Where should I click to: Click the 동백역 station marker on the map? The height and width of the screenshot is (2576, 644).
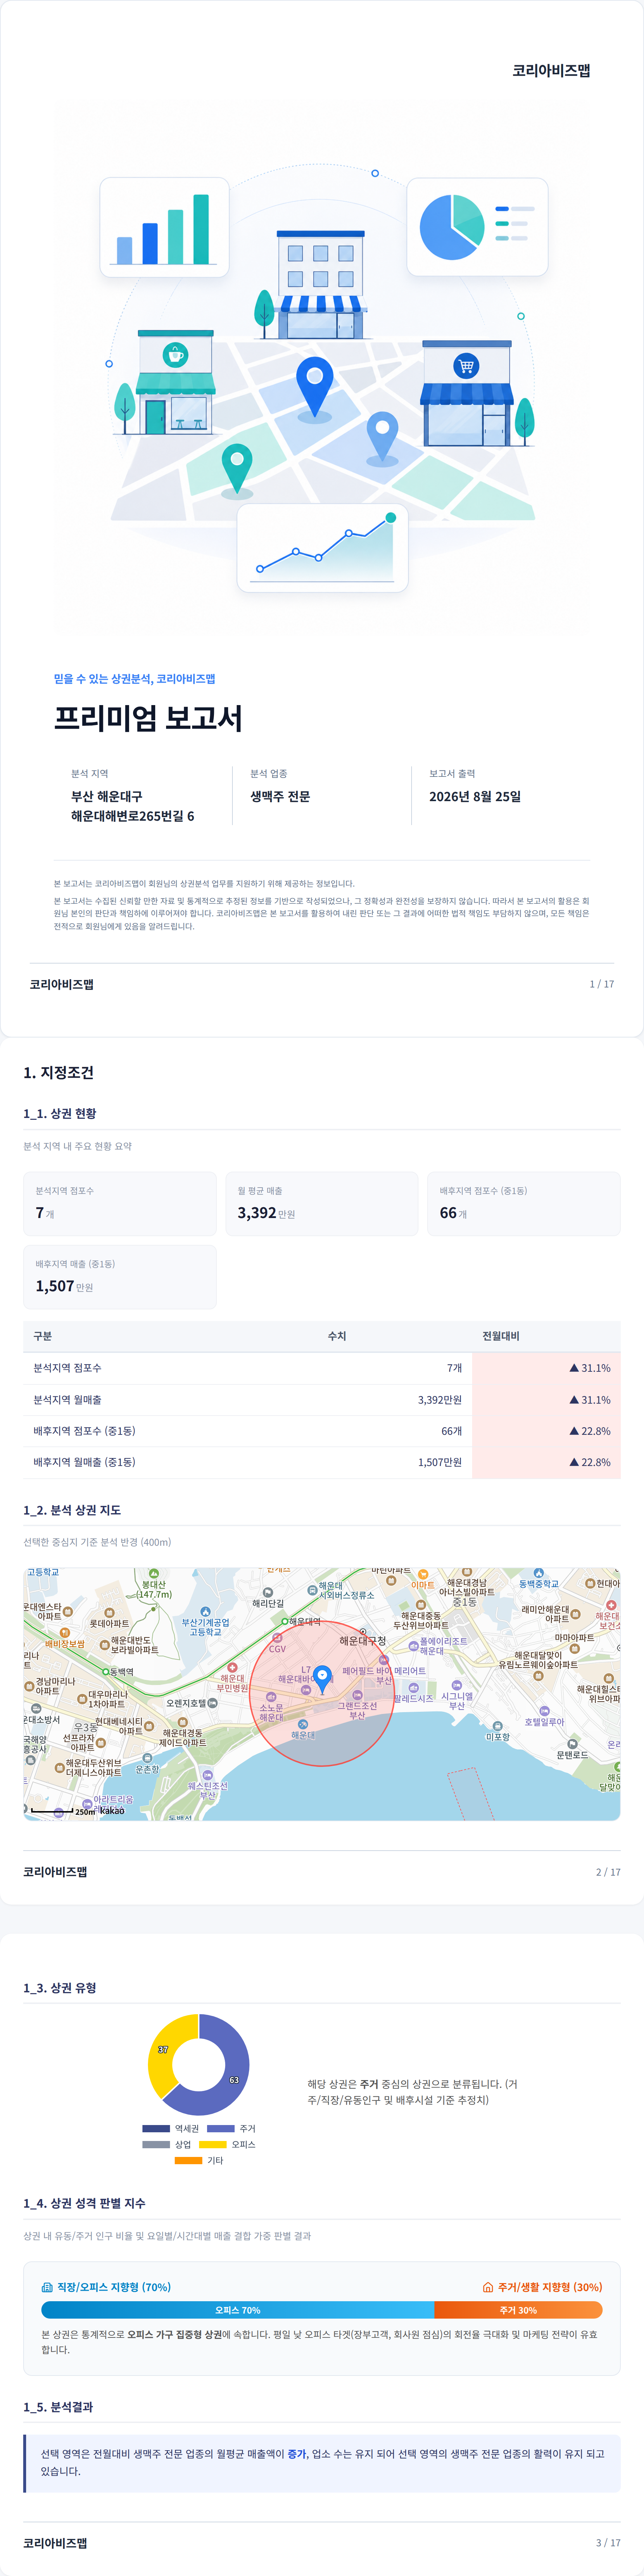(x=106, y=1671)
